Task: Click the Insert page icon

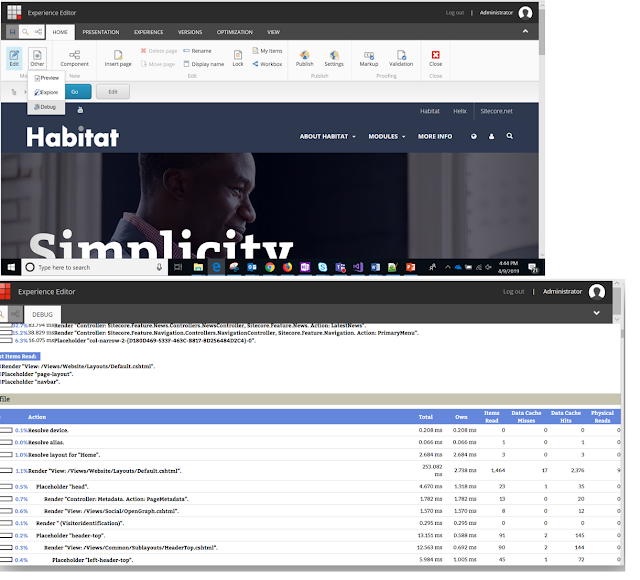Action: (x=118, y=58)
